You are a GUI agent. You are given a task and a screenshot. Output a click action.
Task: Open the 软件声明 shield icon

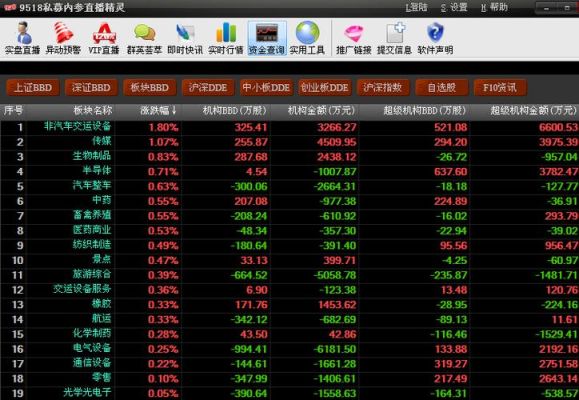(x=435, y=38)
